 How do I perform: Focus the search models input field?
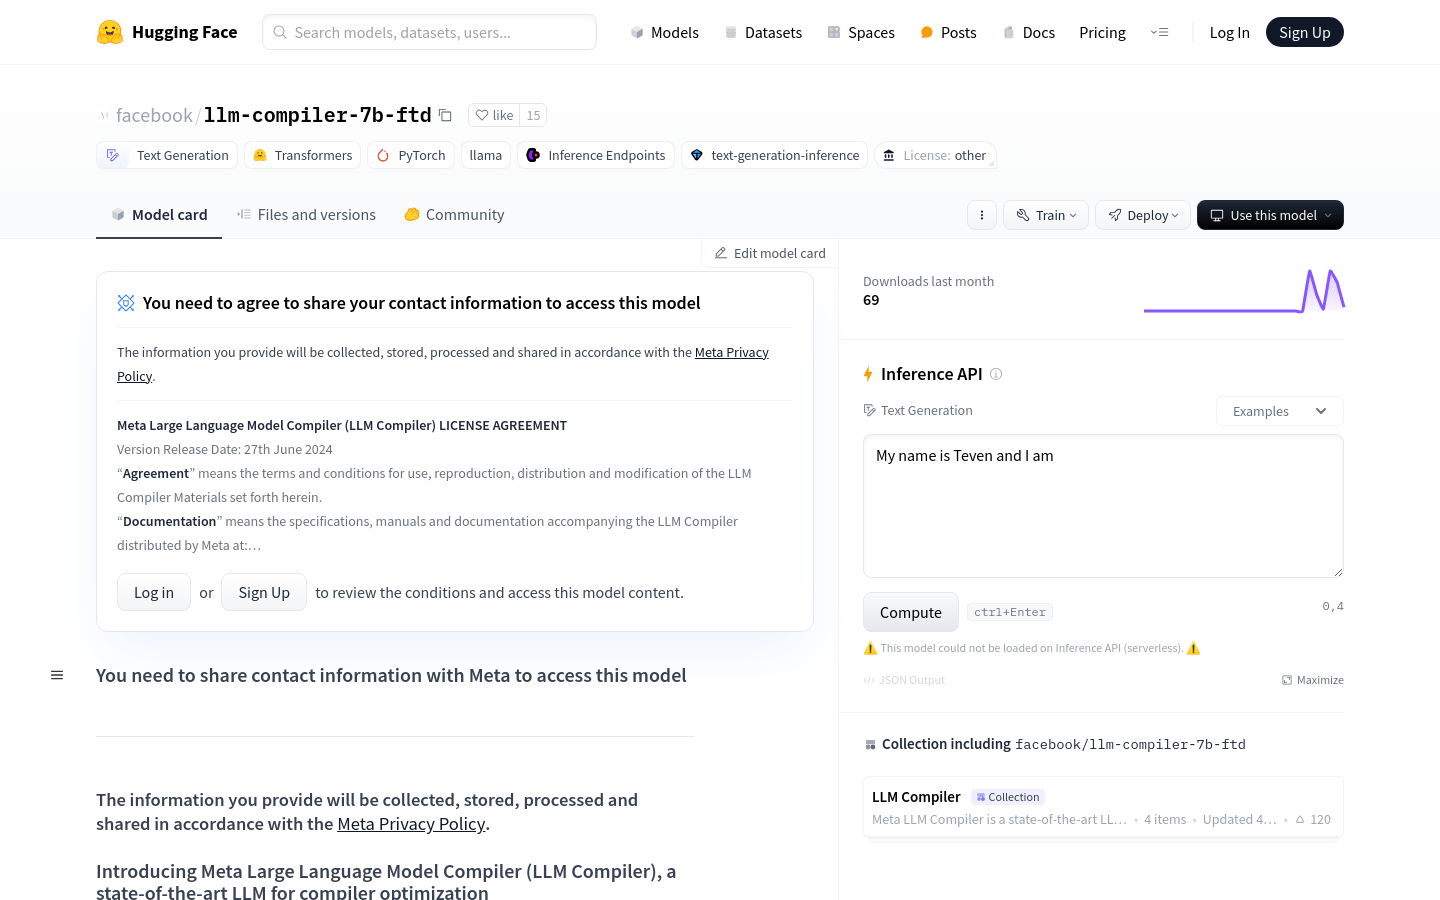tap(429, 32)
